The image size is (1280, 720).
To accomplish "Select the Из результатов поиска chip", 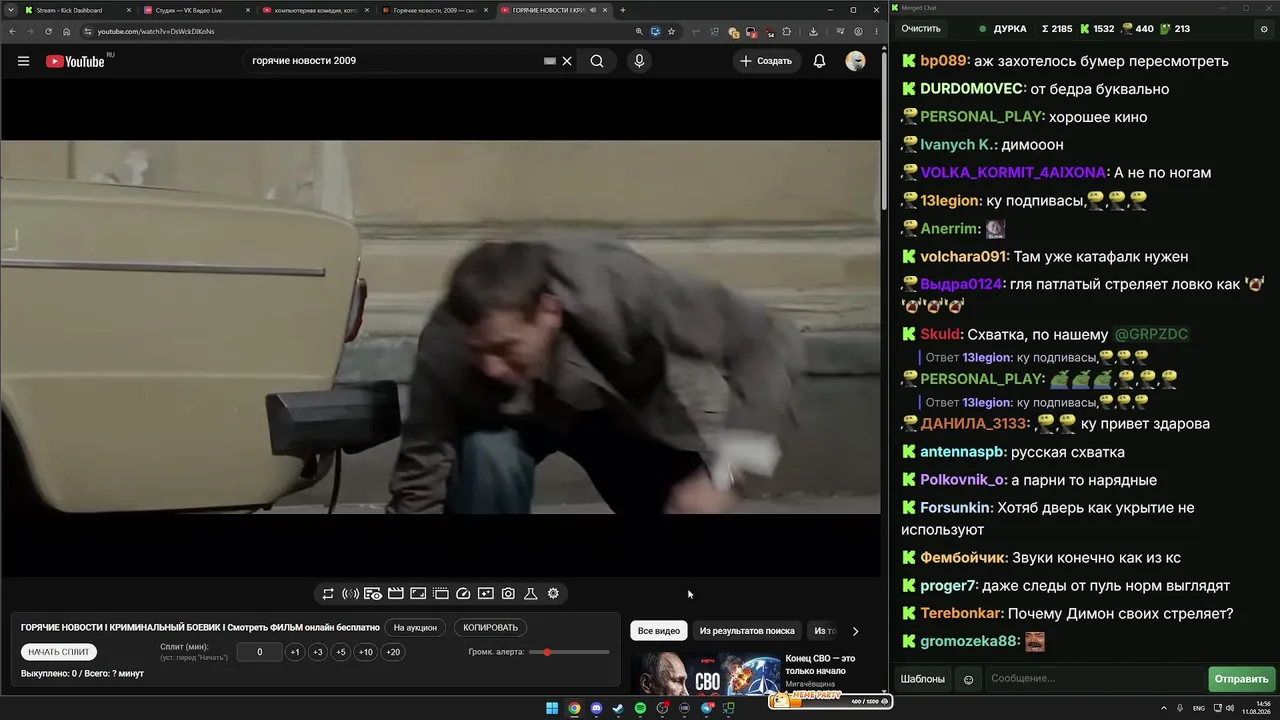I will (747, 631).
